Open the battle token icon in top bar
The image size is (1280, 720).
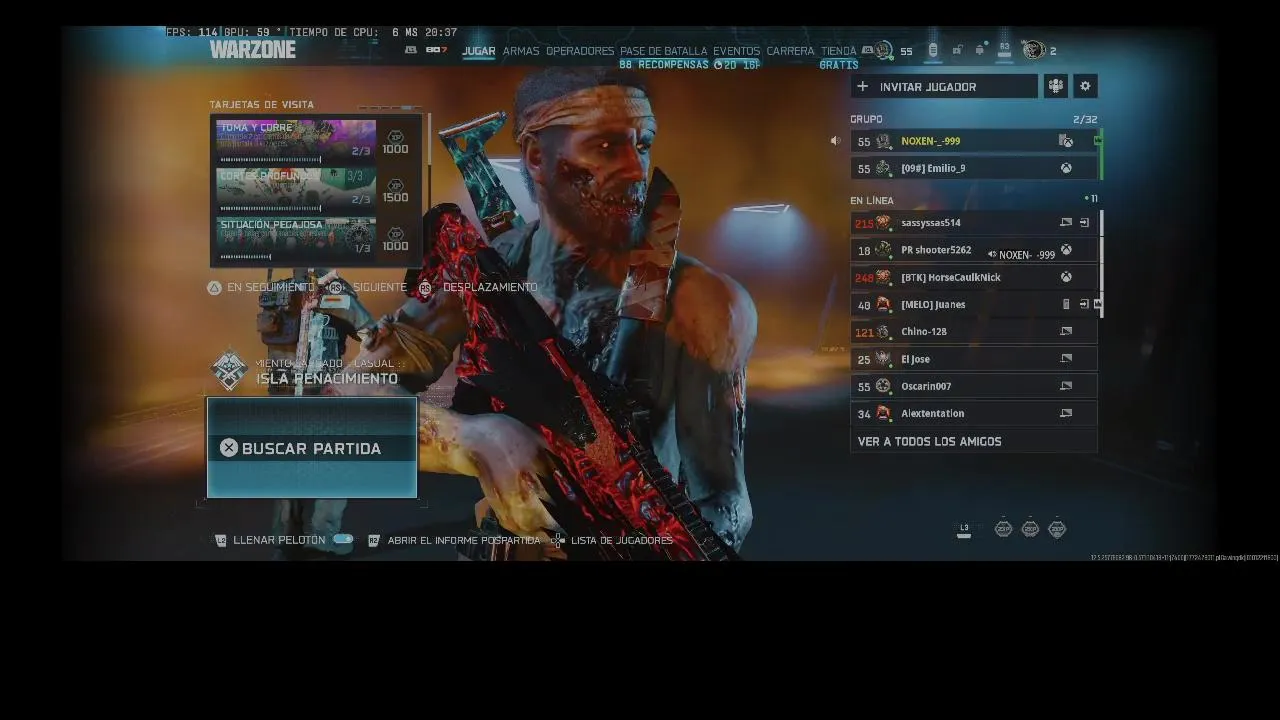click(933, 50)
